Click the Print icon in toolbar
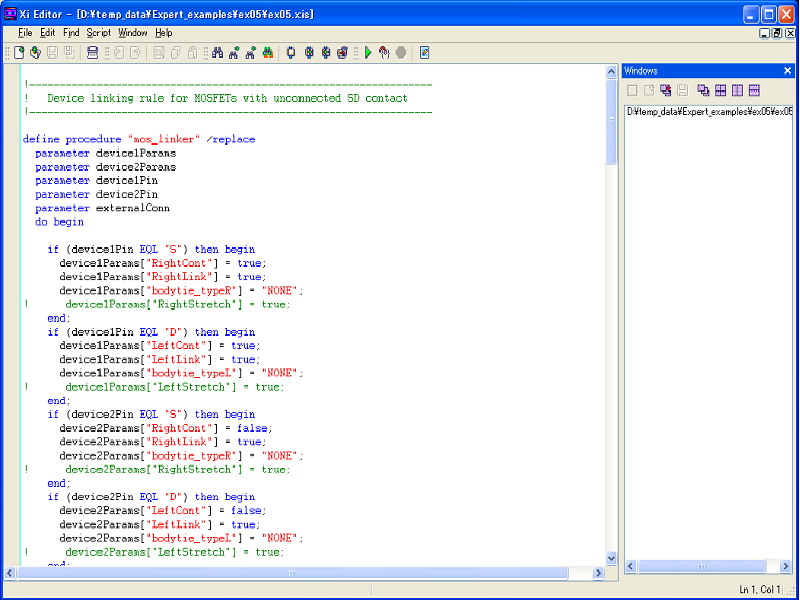800x600 pixels. (x=93, y=53)
